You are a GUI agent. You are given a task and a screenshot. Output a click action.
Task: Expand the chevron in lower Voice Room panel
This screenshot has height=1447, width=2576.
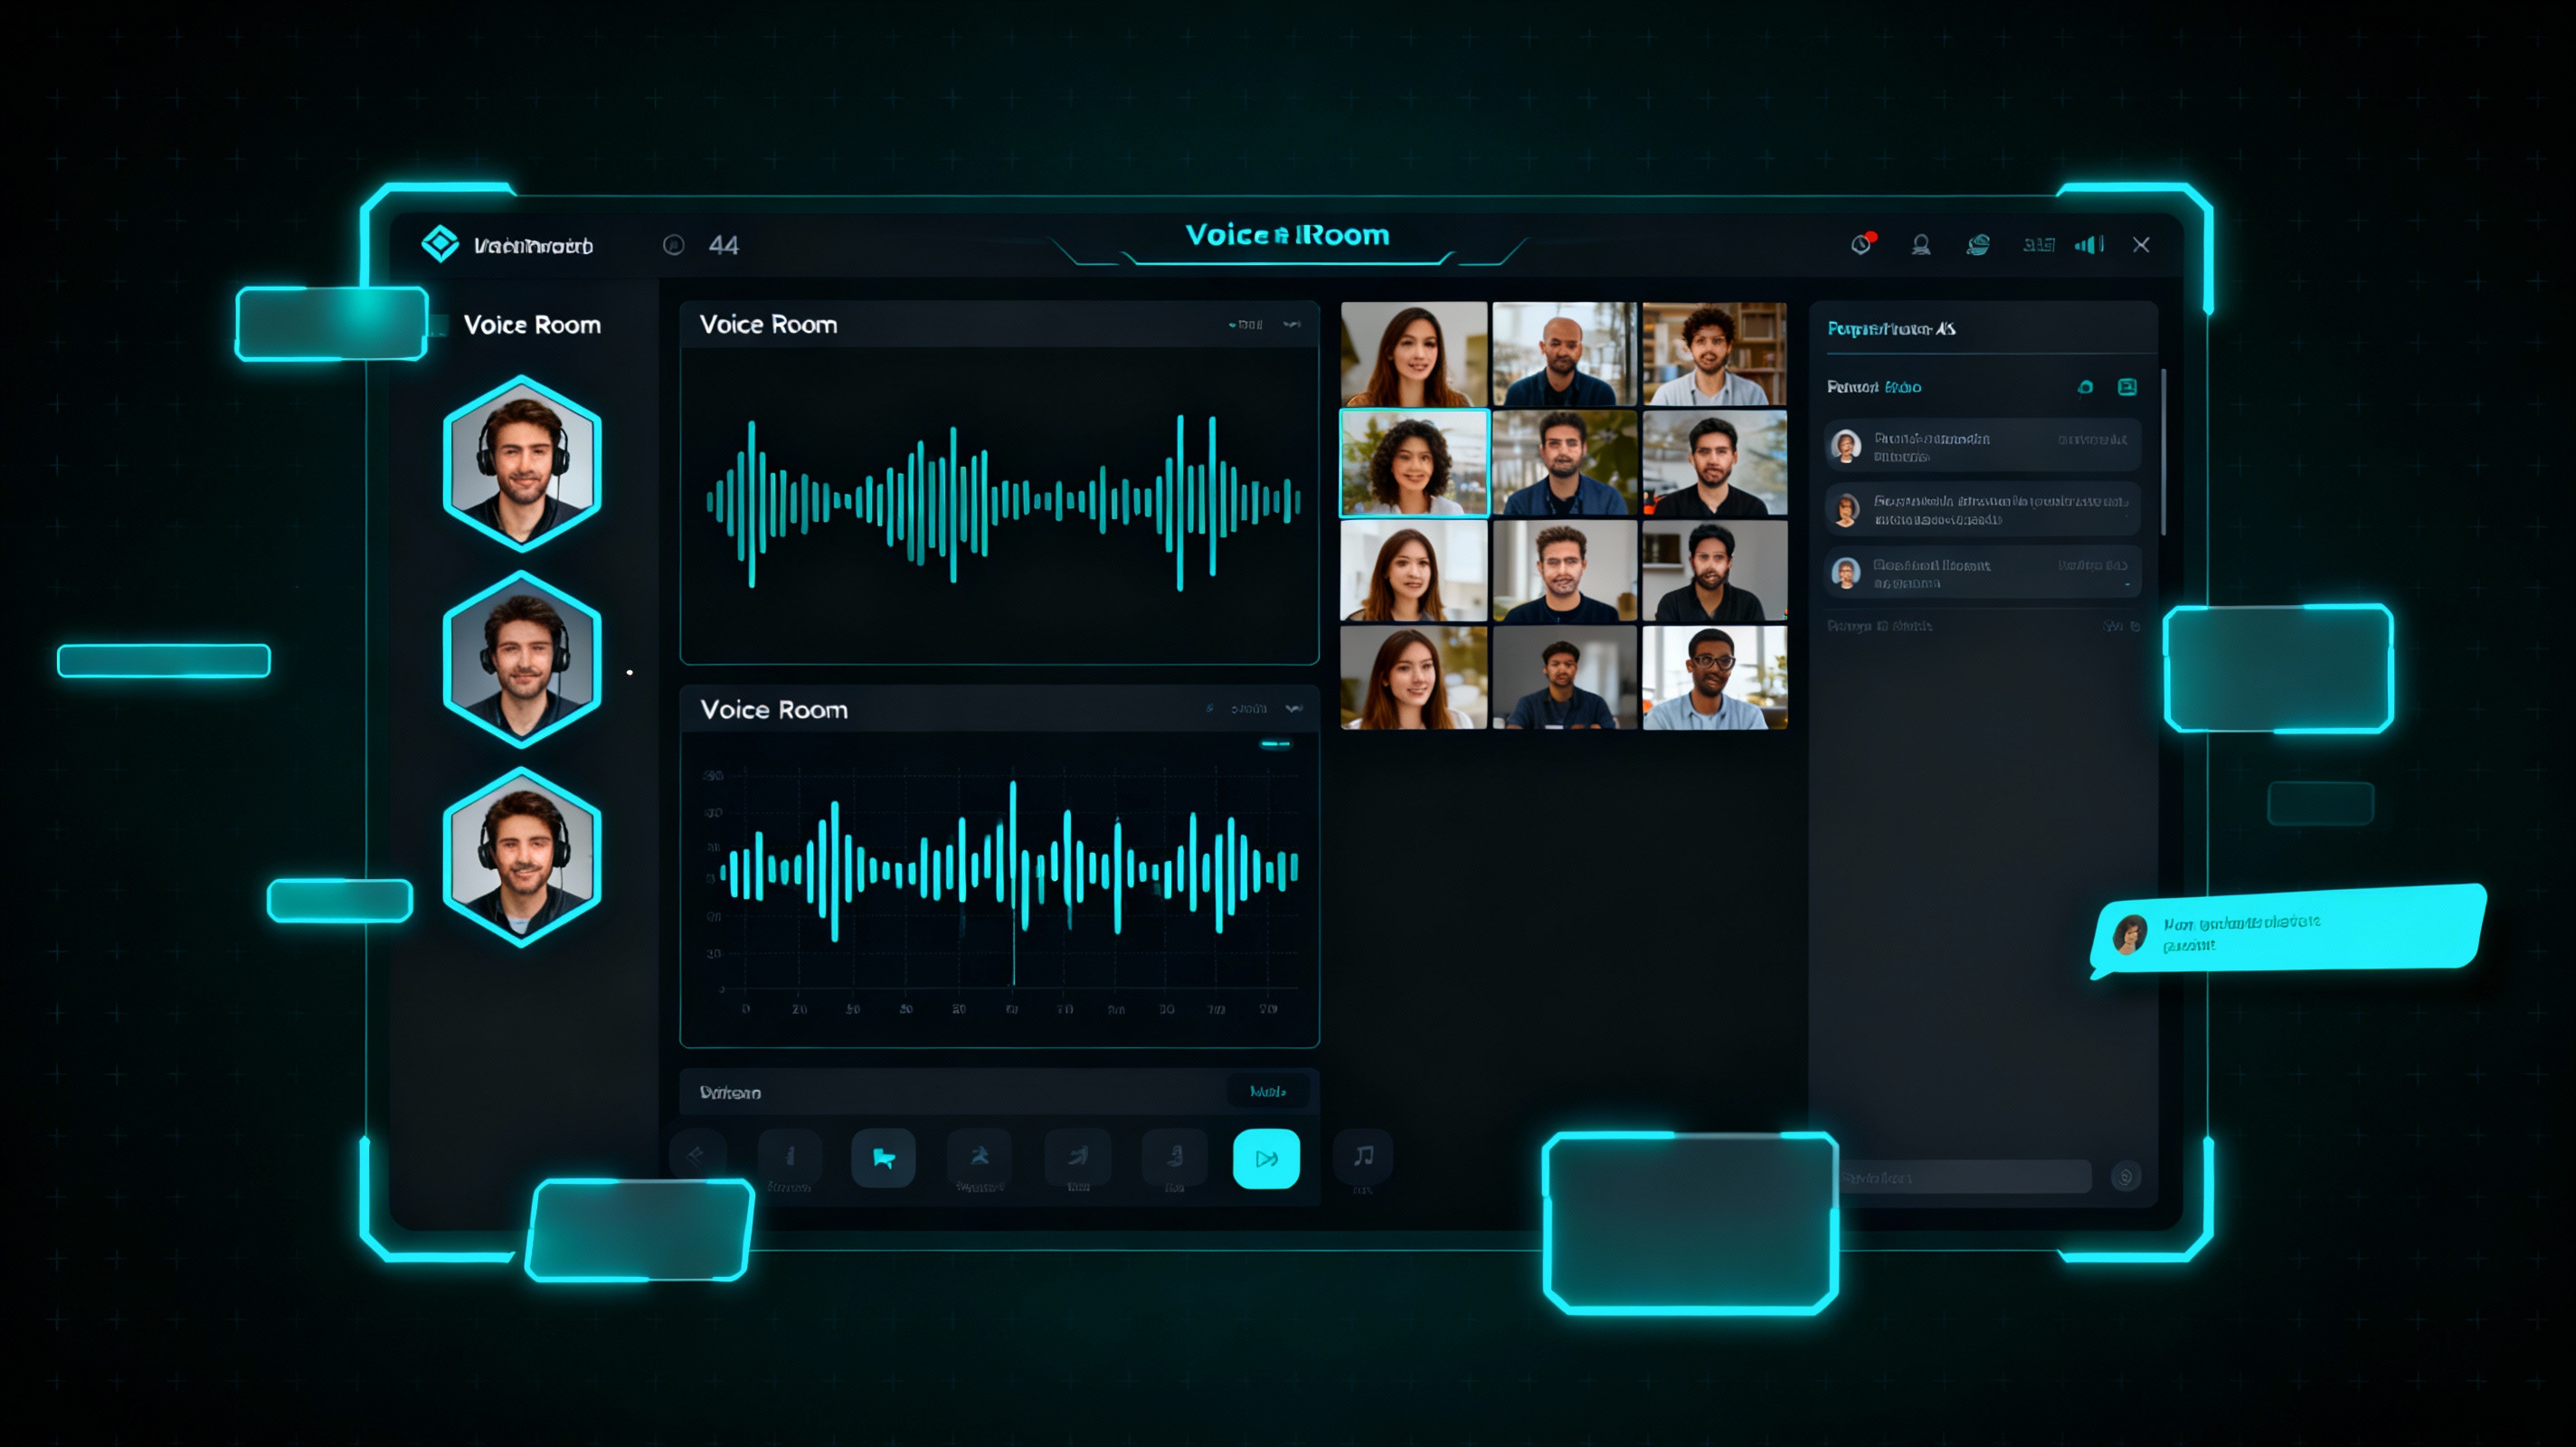point(1294,709)
